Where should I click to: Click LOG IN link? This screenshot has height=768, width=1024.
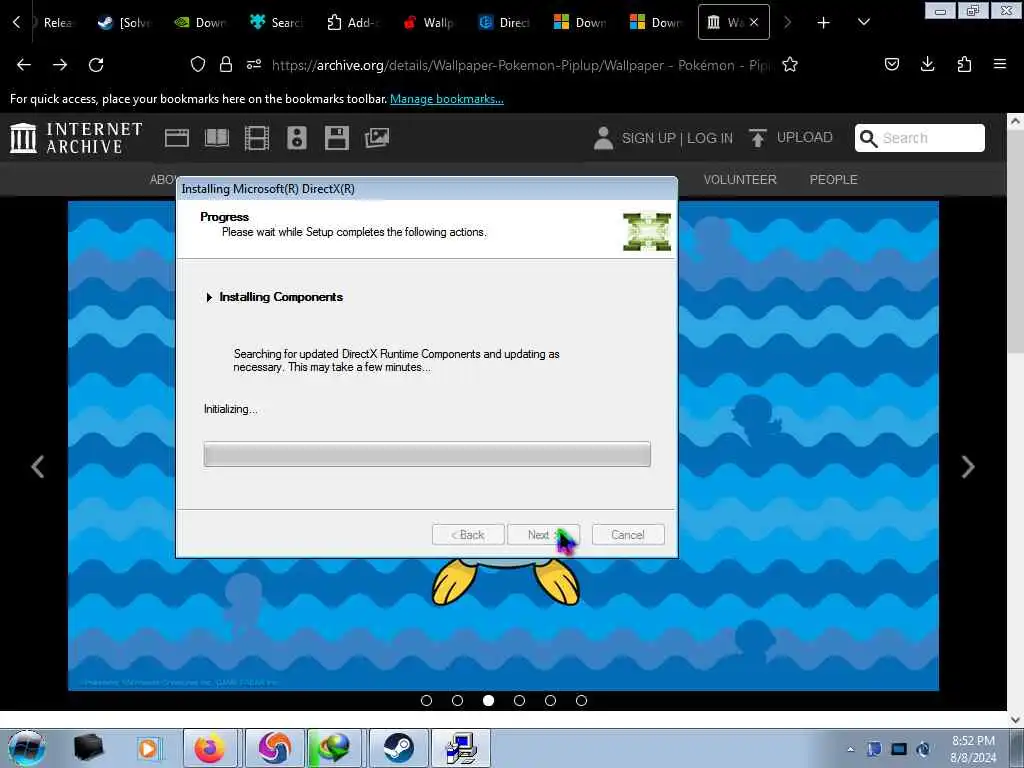(710, 138)
